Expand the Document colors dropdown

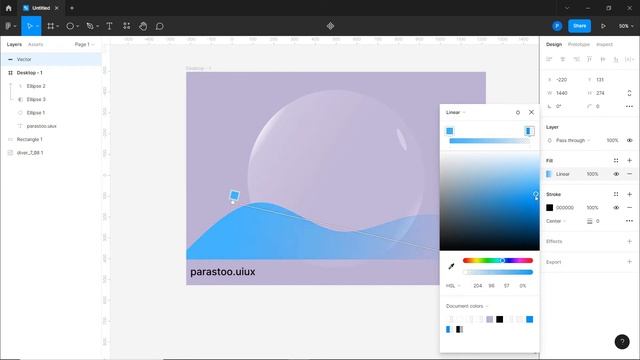click(467, 306)
